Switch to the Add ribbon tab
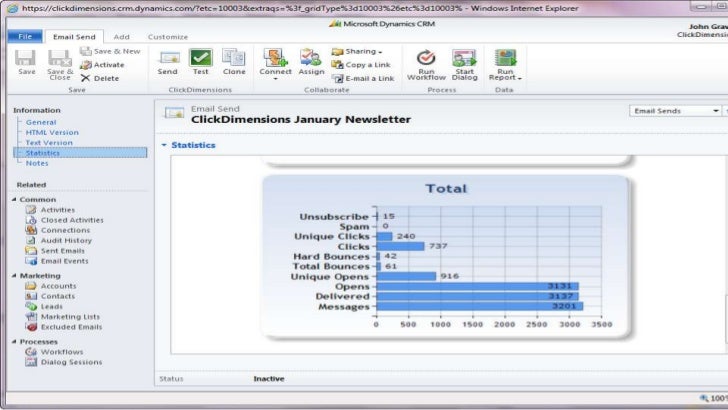 122,37
